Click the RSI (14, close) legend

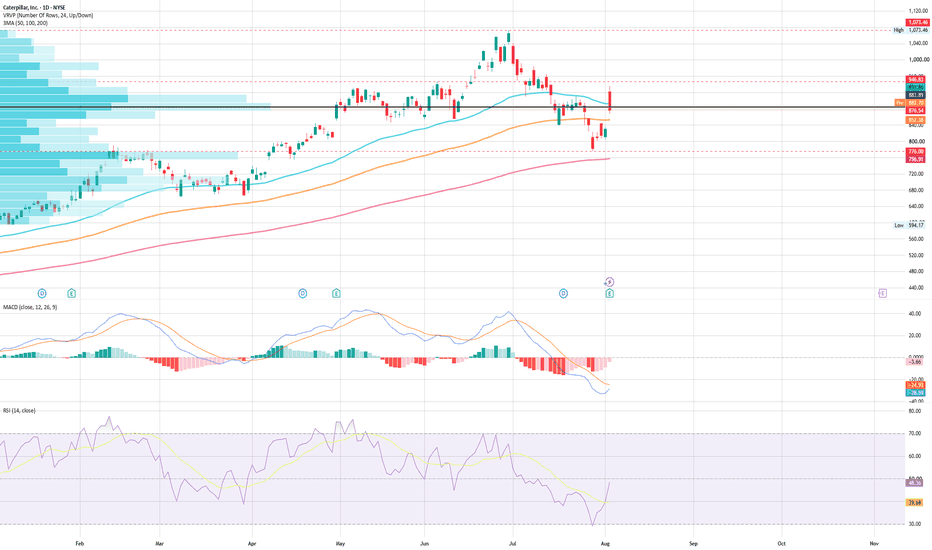tap(19, 410)
